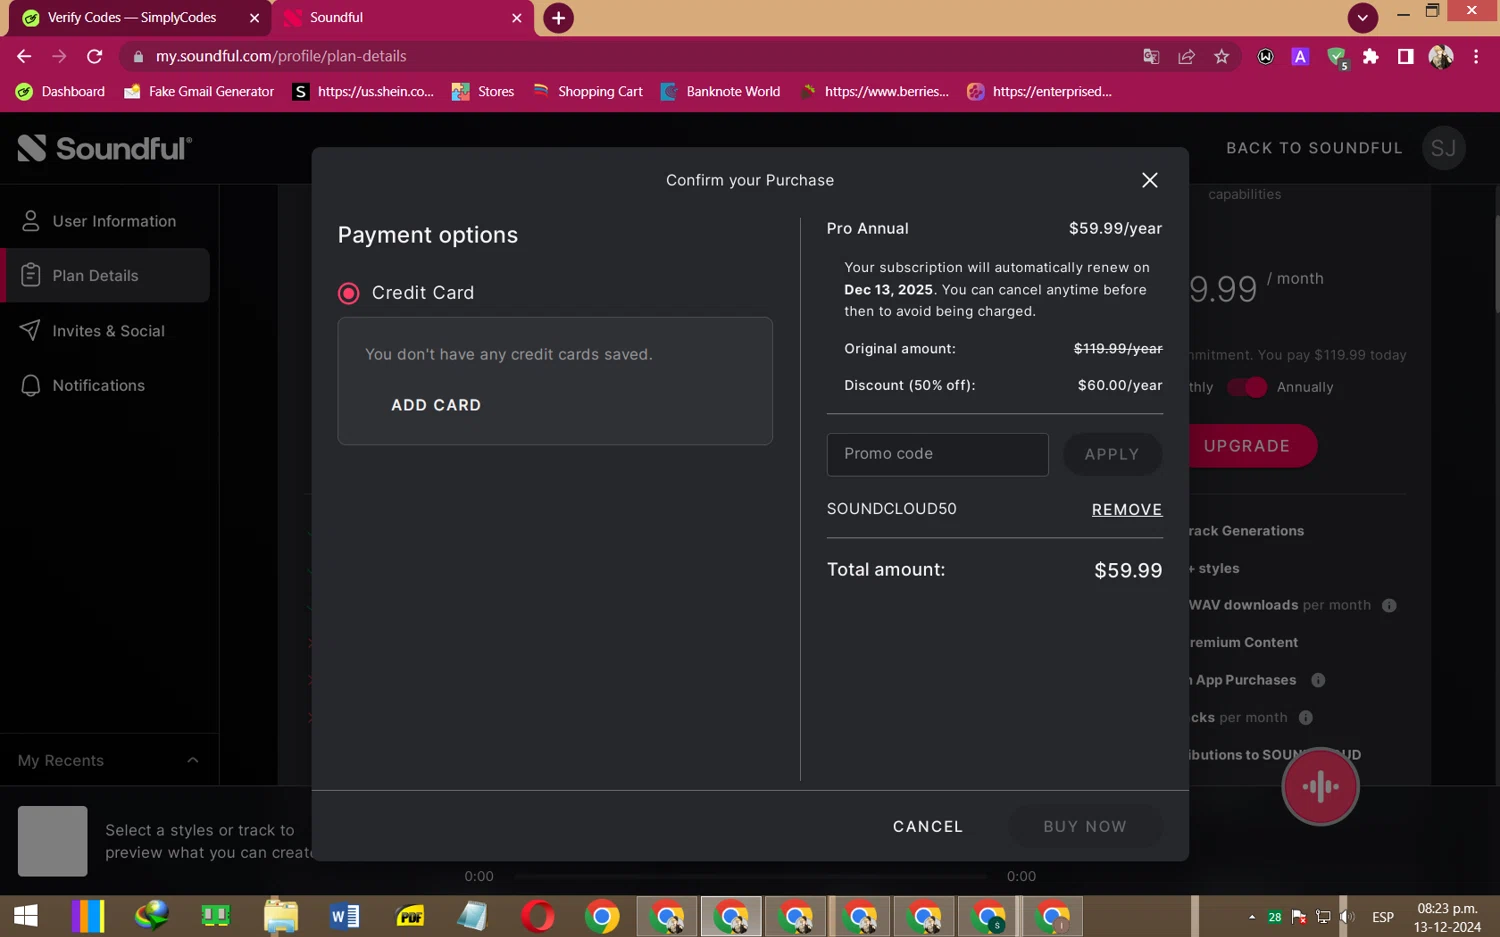Open the Windows Start menu
The height and width of the screenshot is (937, 1500).
26,916
